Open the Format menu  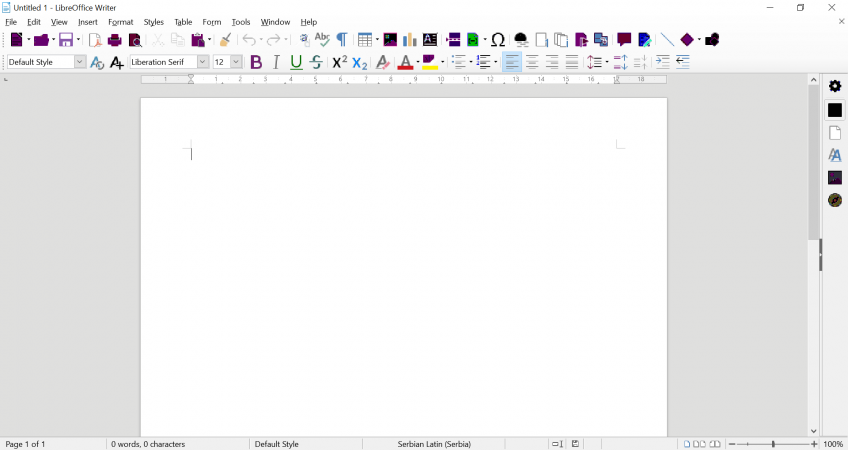121,22
